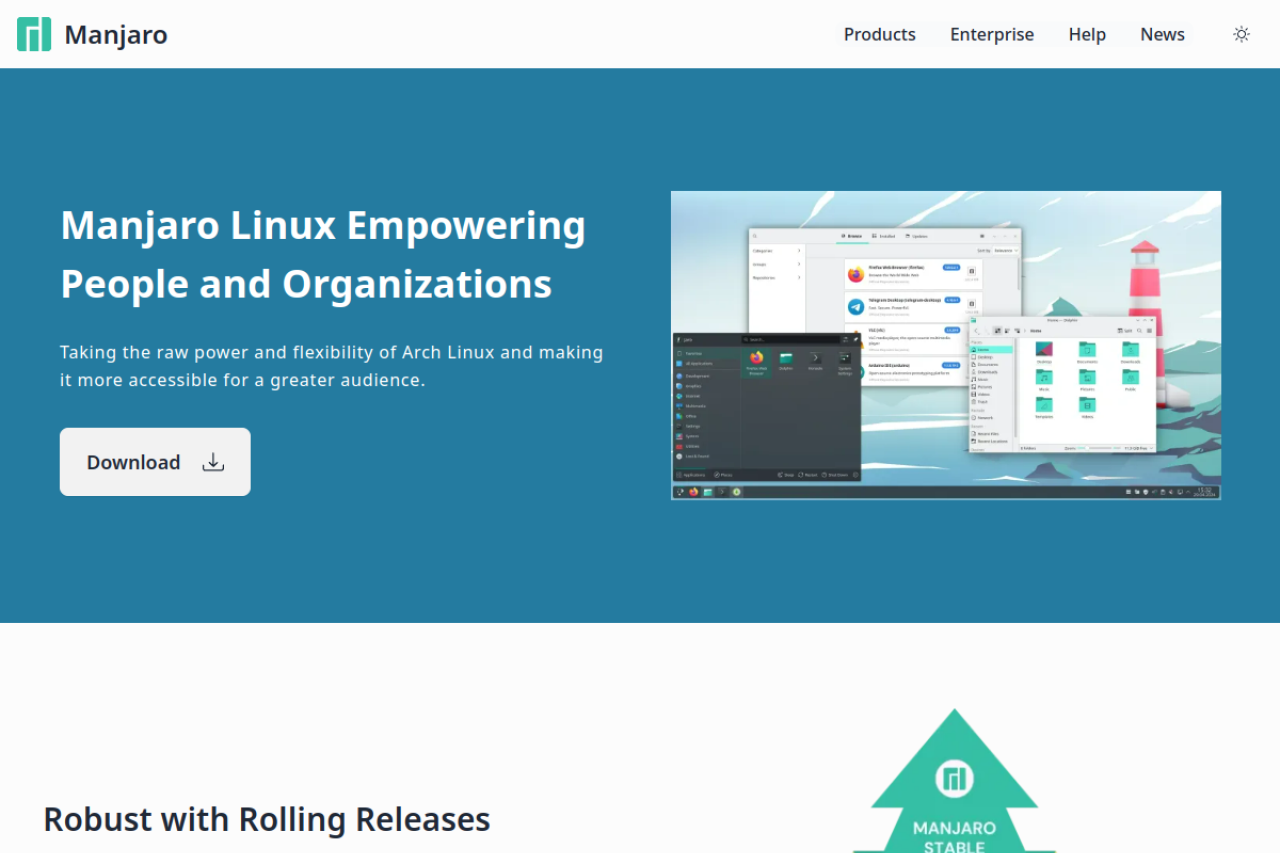Launch Konsole from the application launcher
This screenshot has width=1280, height=853.
[816, 358]
